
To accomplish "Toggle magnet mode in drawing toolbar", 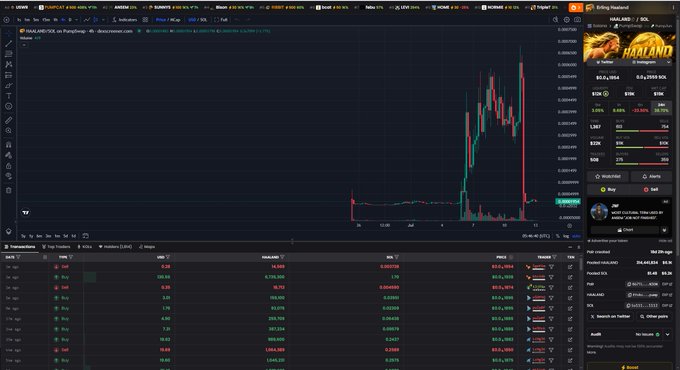I will (x=8, y=144).
